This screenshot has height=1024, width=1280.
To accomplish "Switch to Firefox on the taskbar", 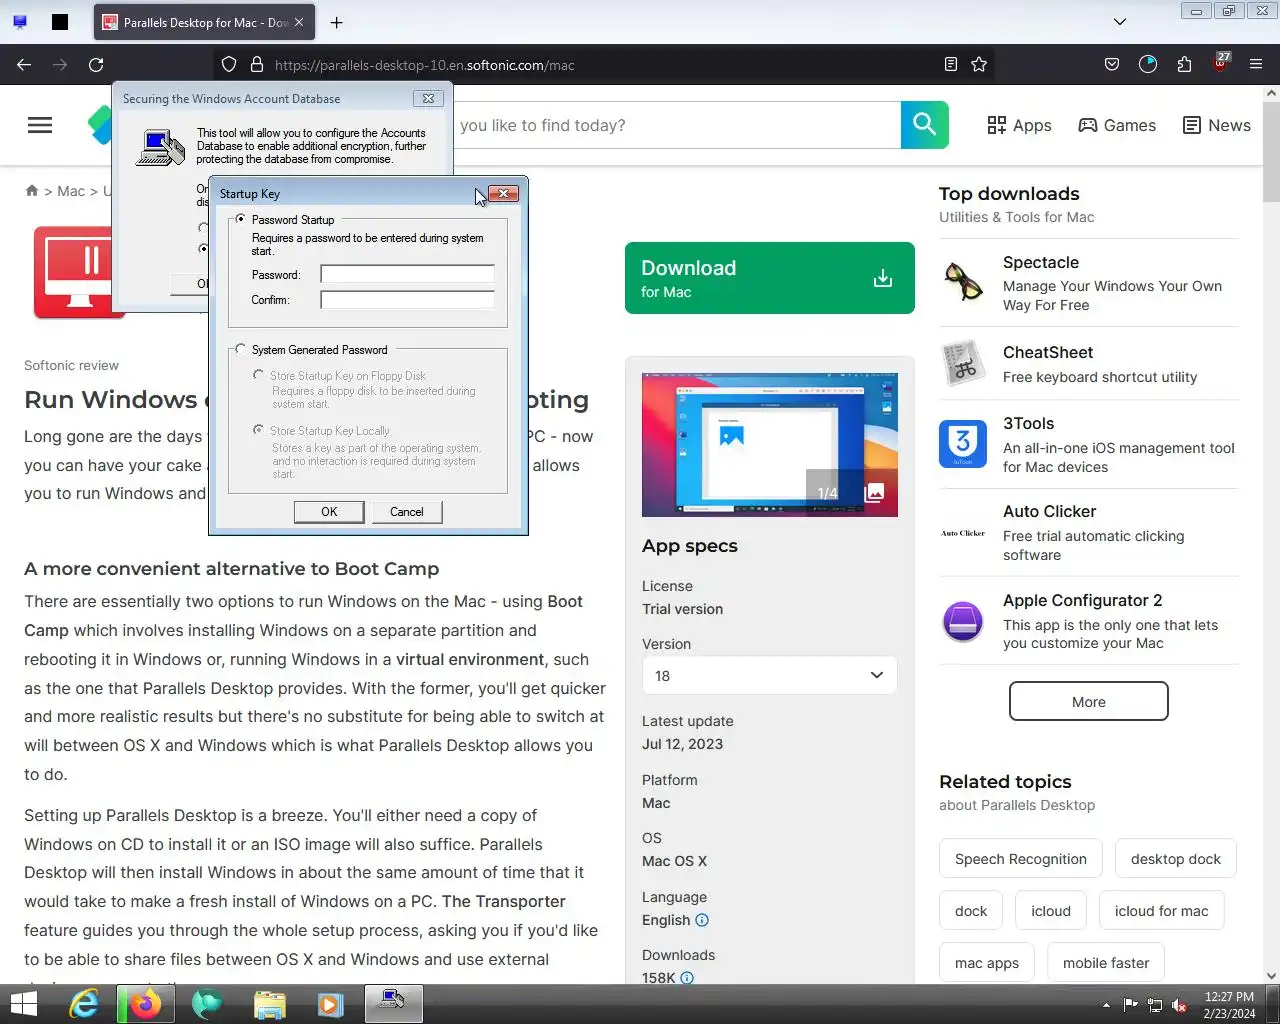I will click(x=146, y=1004).
